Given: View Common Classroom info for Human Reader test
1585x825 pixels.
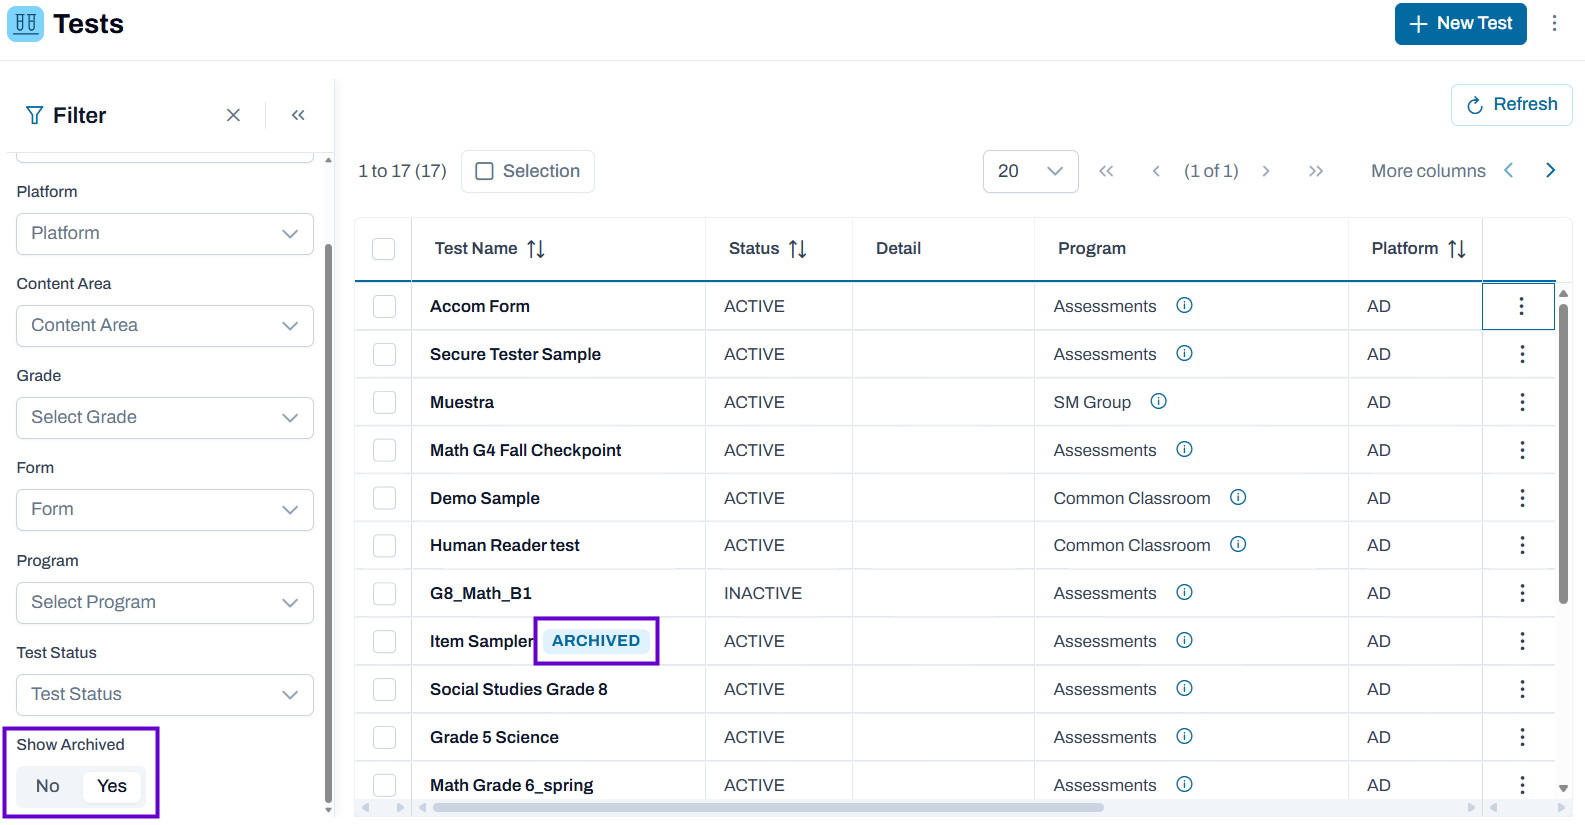Looking at the screenshot, I should pos(1238,544).
